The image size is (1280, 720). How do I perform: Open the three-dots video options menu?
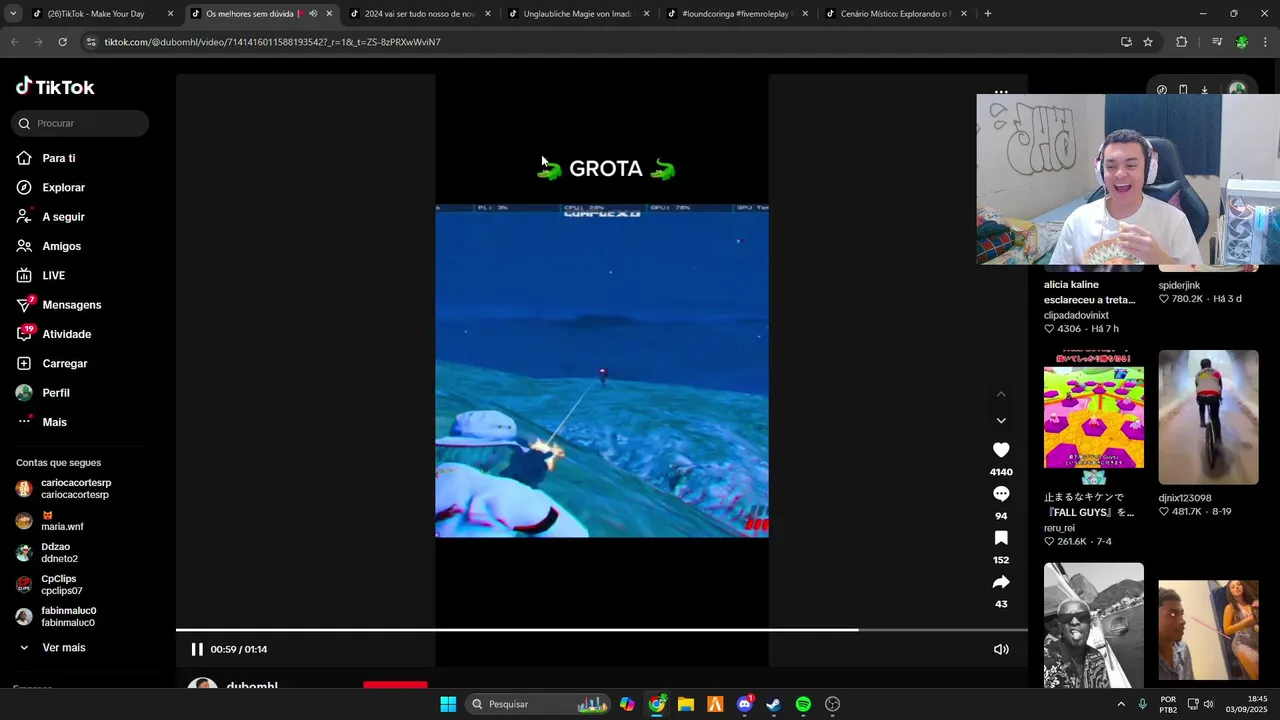point(1001,91)
